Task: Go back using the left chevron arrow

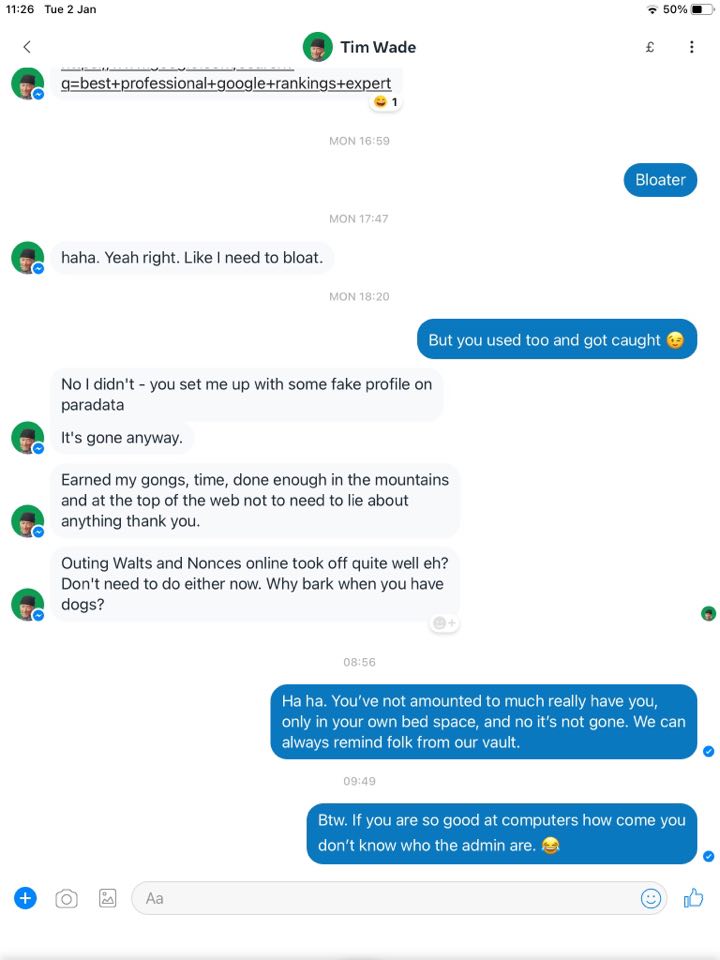Action: (x=27, y=47)
